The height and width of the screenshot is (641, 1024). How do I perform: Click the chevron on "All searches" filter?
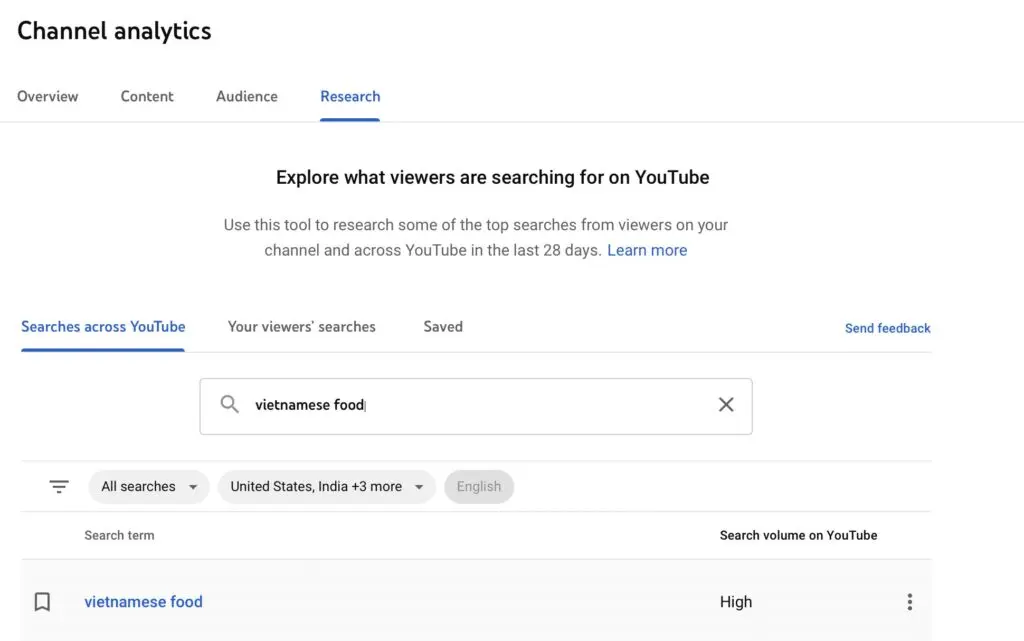(x=192, y=487)
